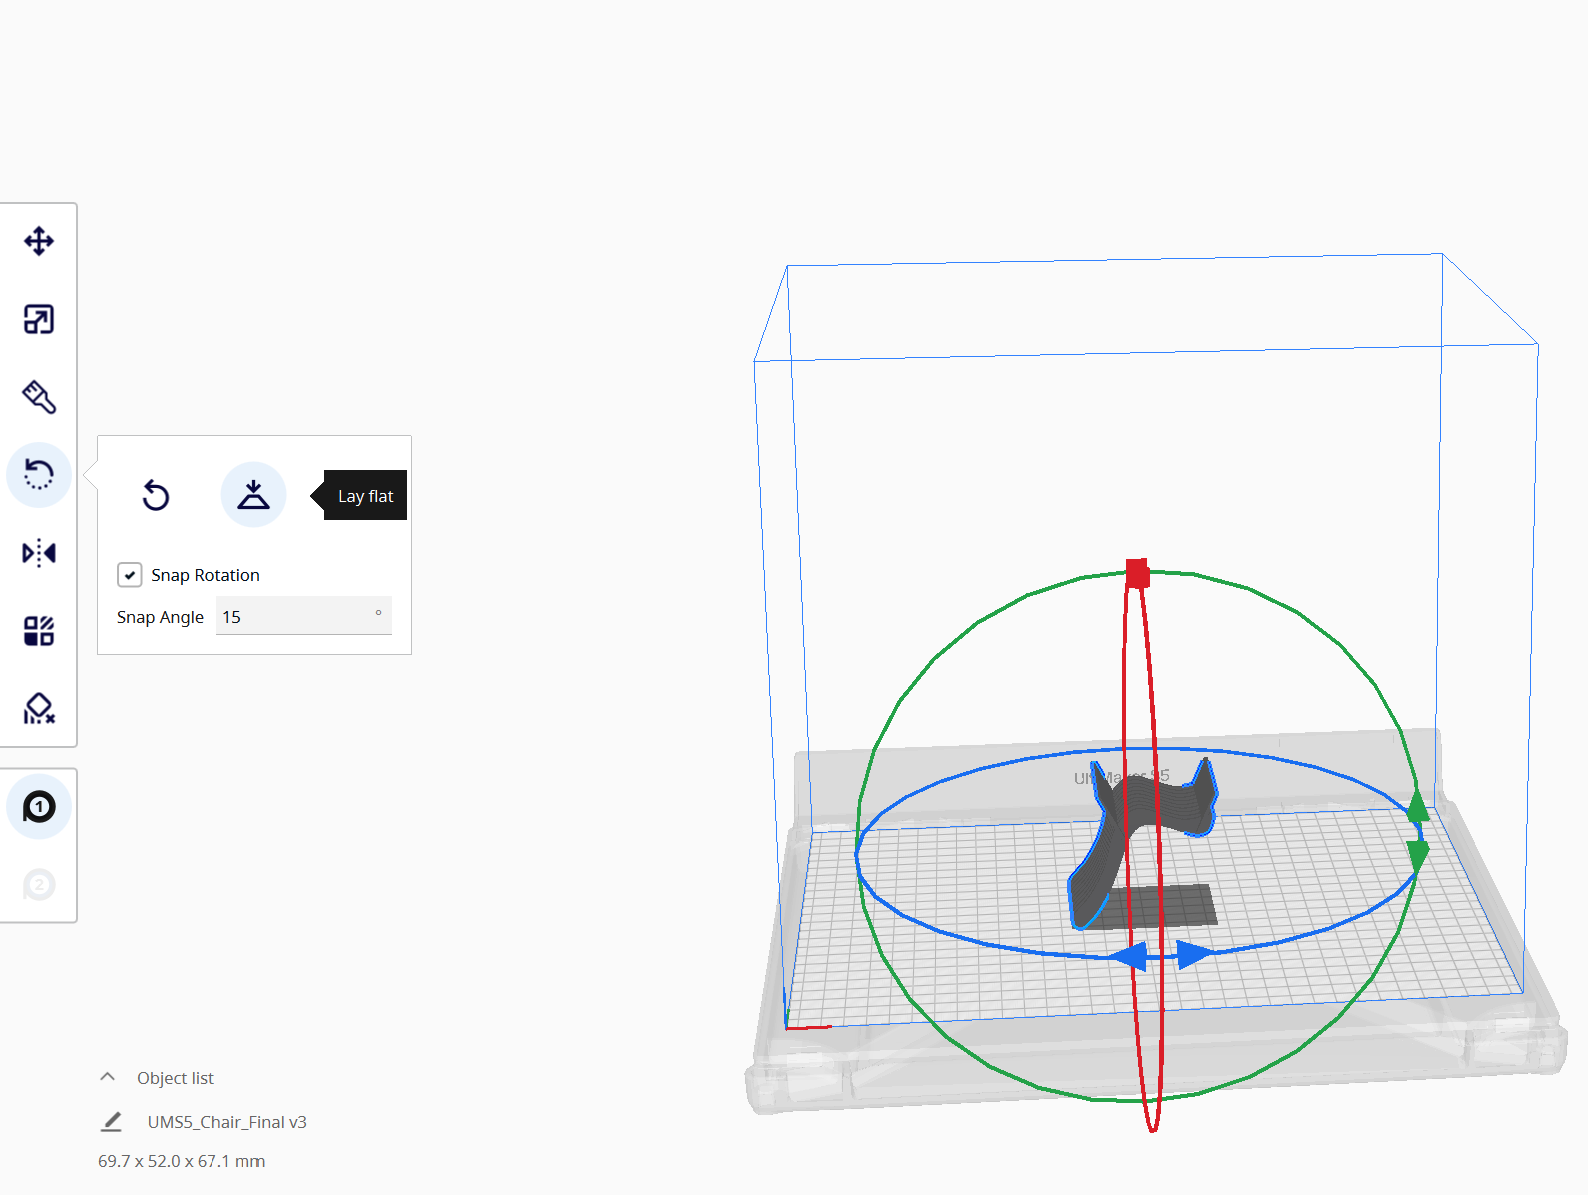1588x1195 pixels.
Task: Click the right blue rotation arrow
Action: point(1194,955)
